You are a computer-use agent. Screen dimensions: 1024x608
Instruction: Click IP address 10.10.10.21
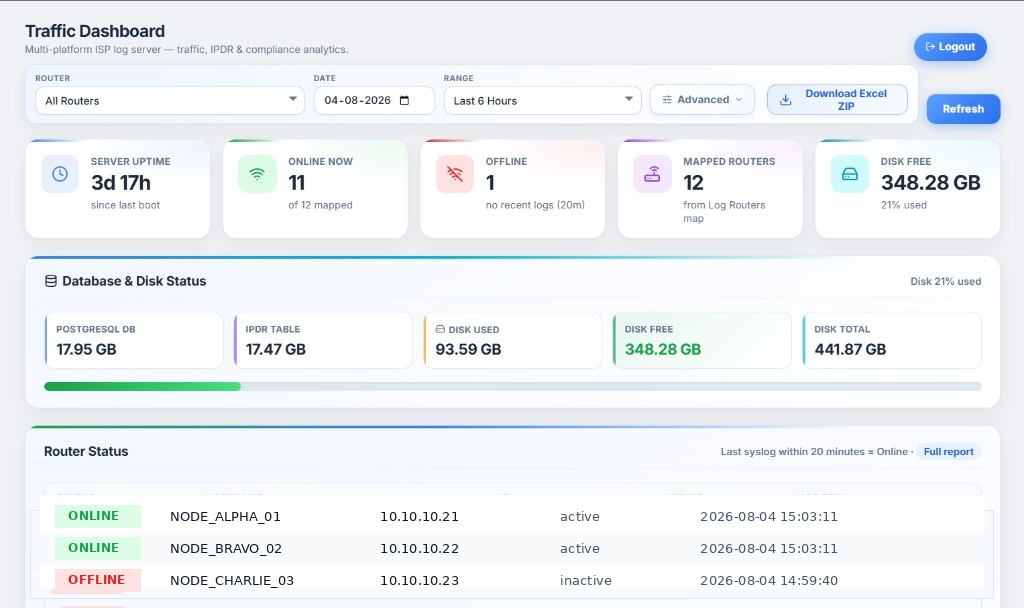click(x=419, y=517)
